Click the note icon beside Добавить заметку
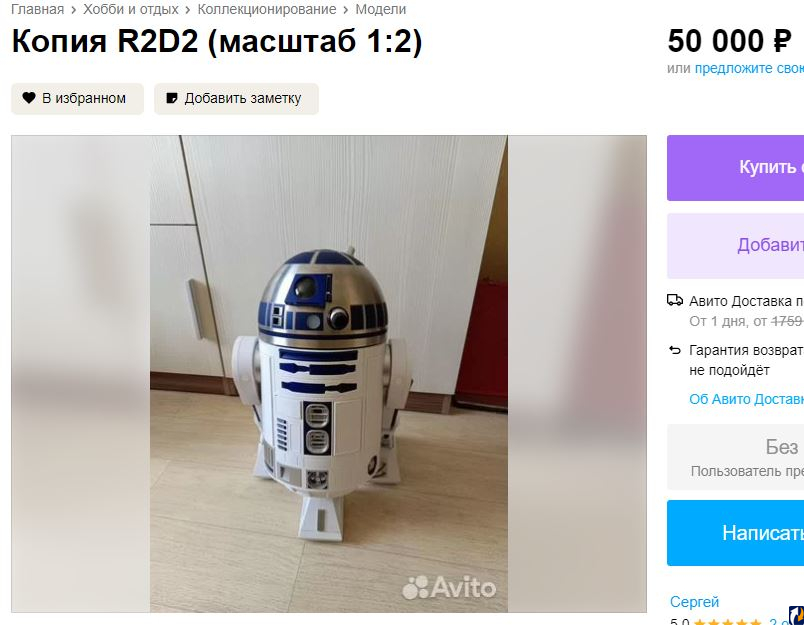The height and width of the screenshot is (625, 804). [x=172, y=98]
